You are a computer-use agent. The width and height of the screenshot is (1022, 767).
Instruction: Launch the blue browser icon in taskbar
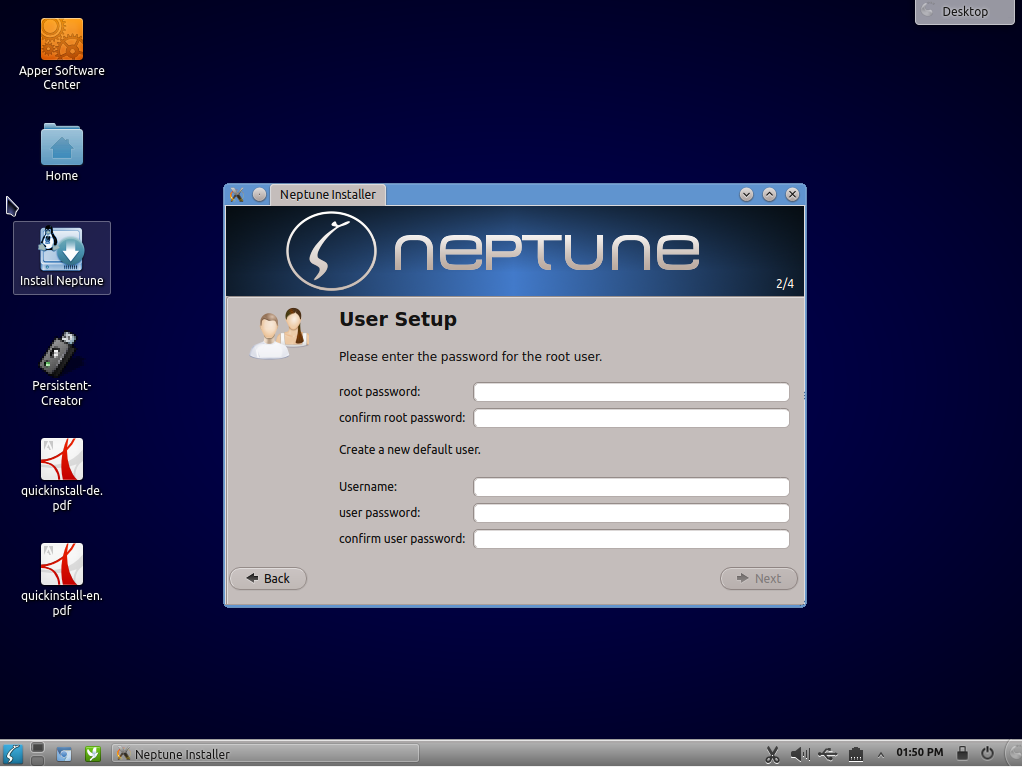tap(64, 754)
